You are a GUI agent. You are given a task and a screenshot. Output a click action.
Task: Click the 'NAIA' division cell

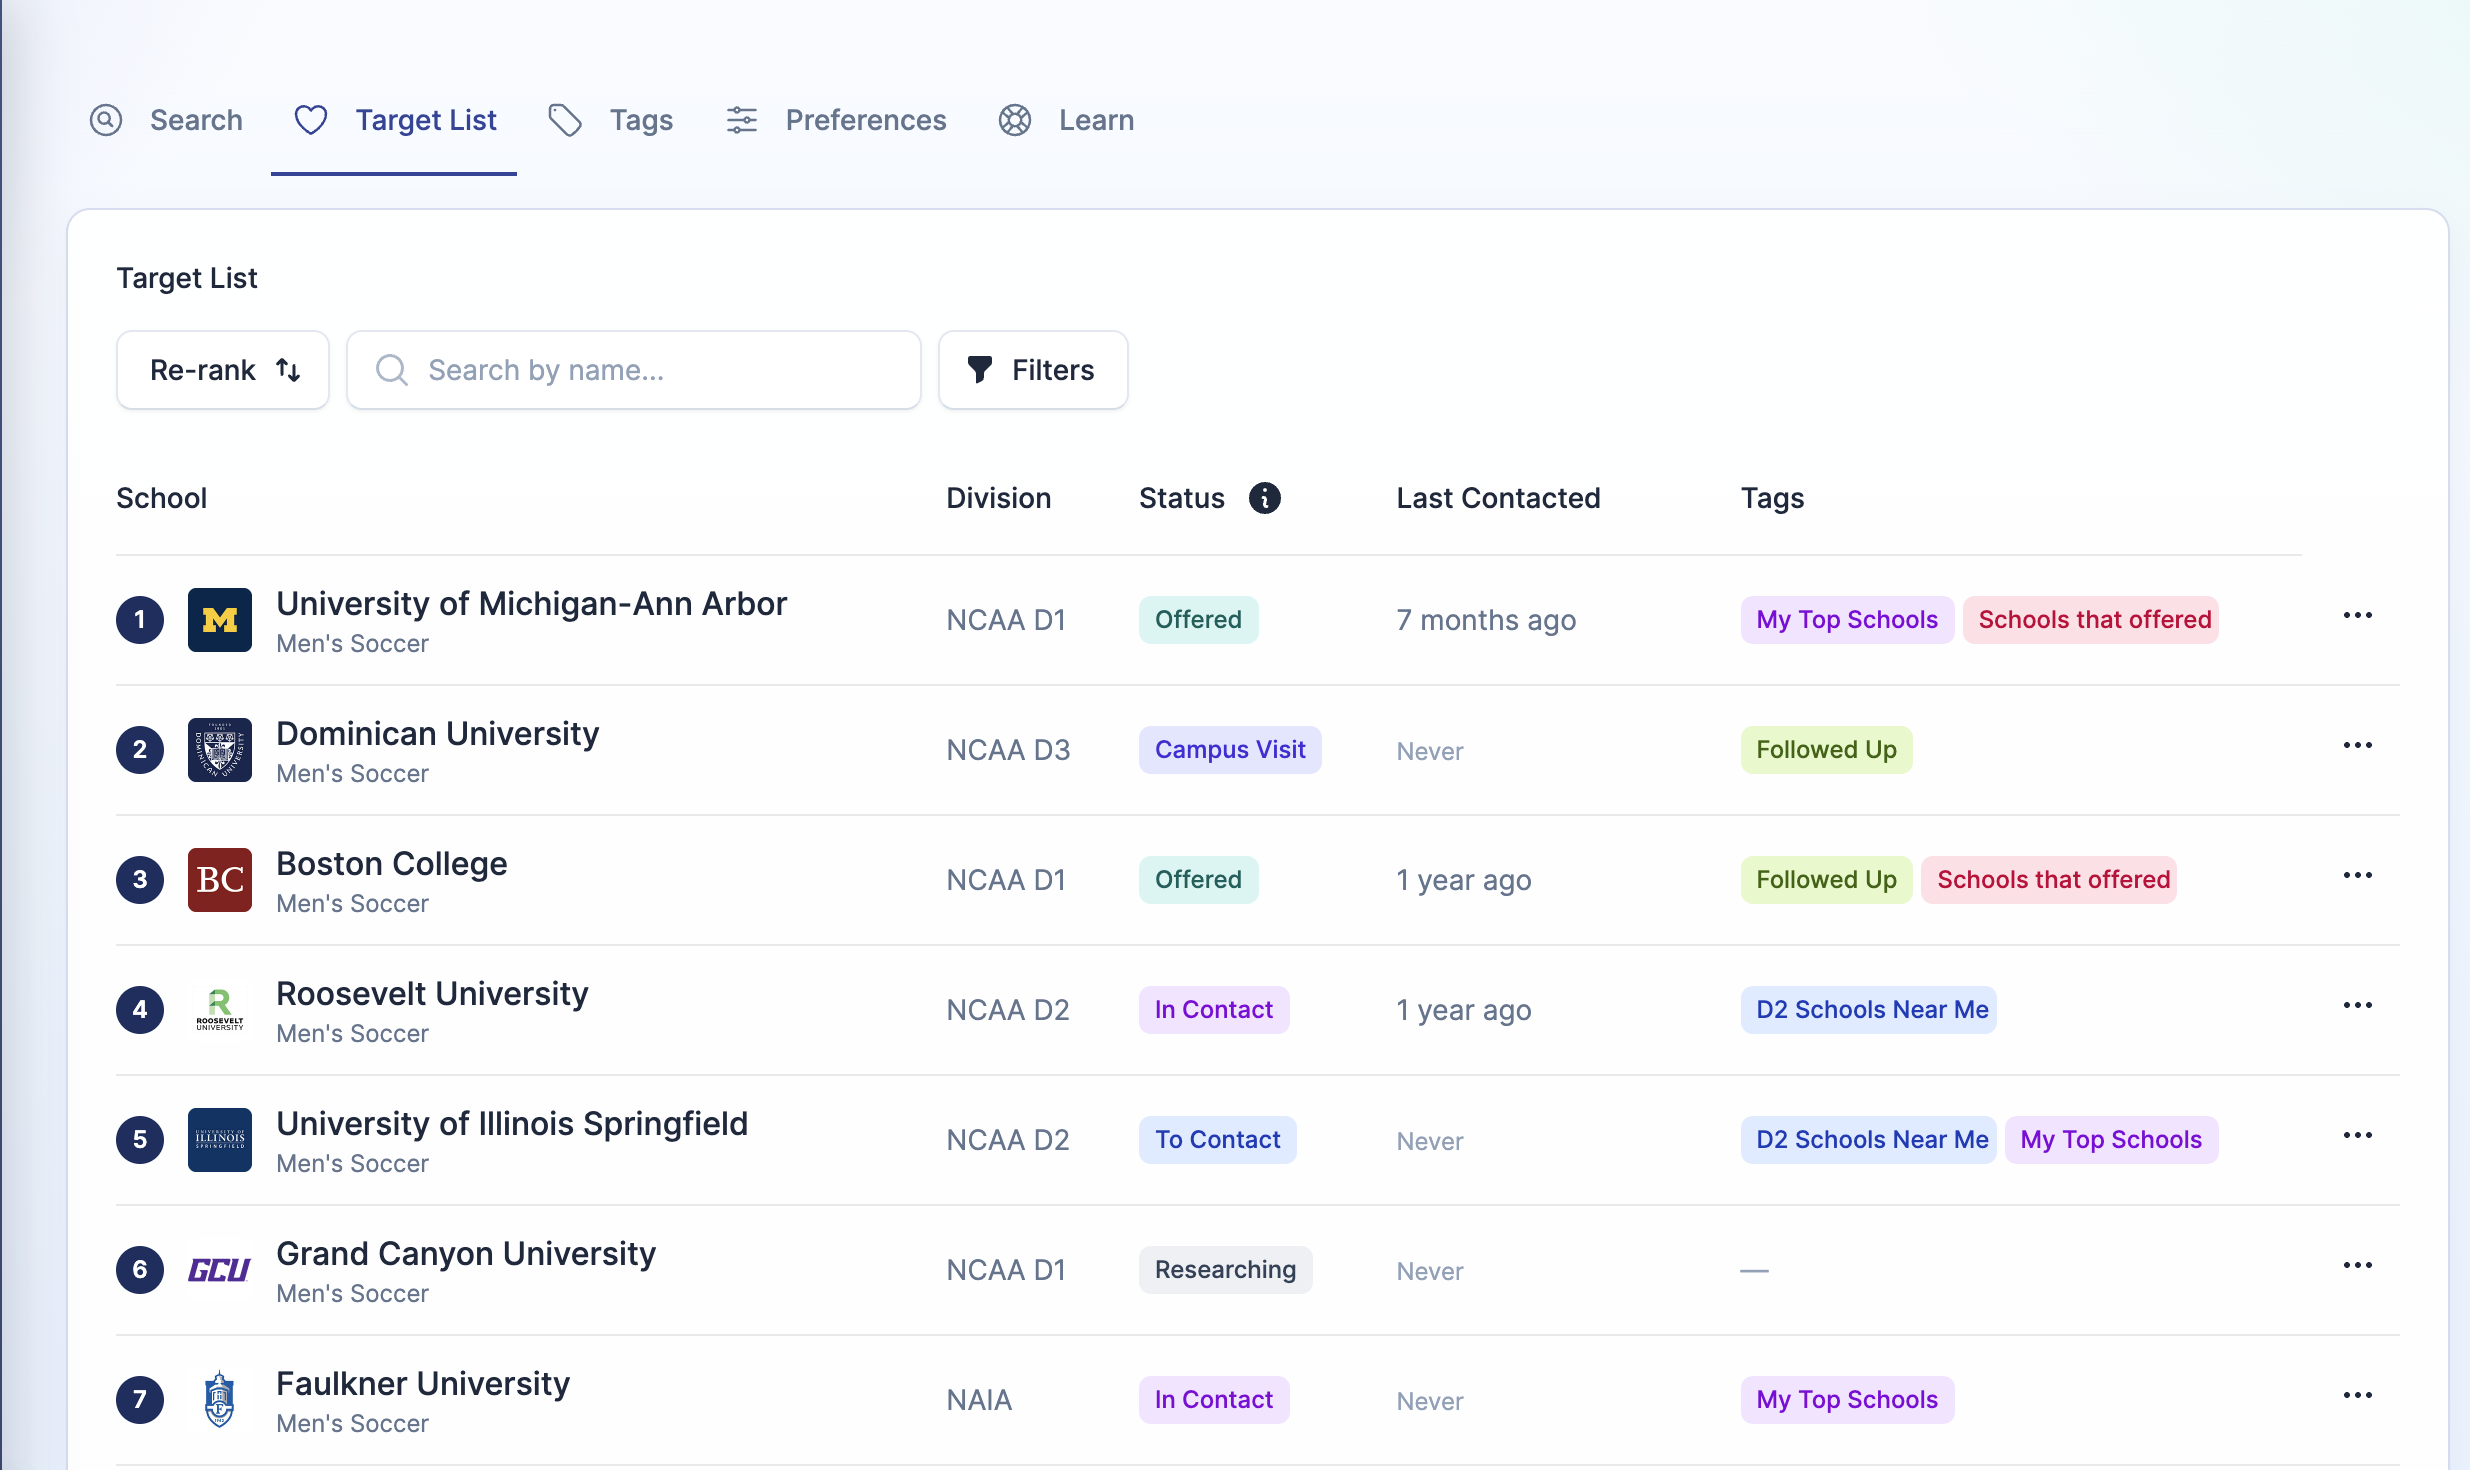979,1400
